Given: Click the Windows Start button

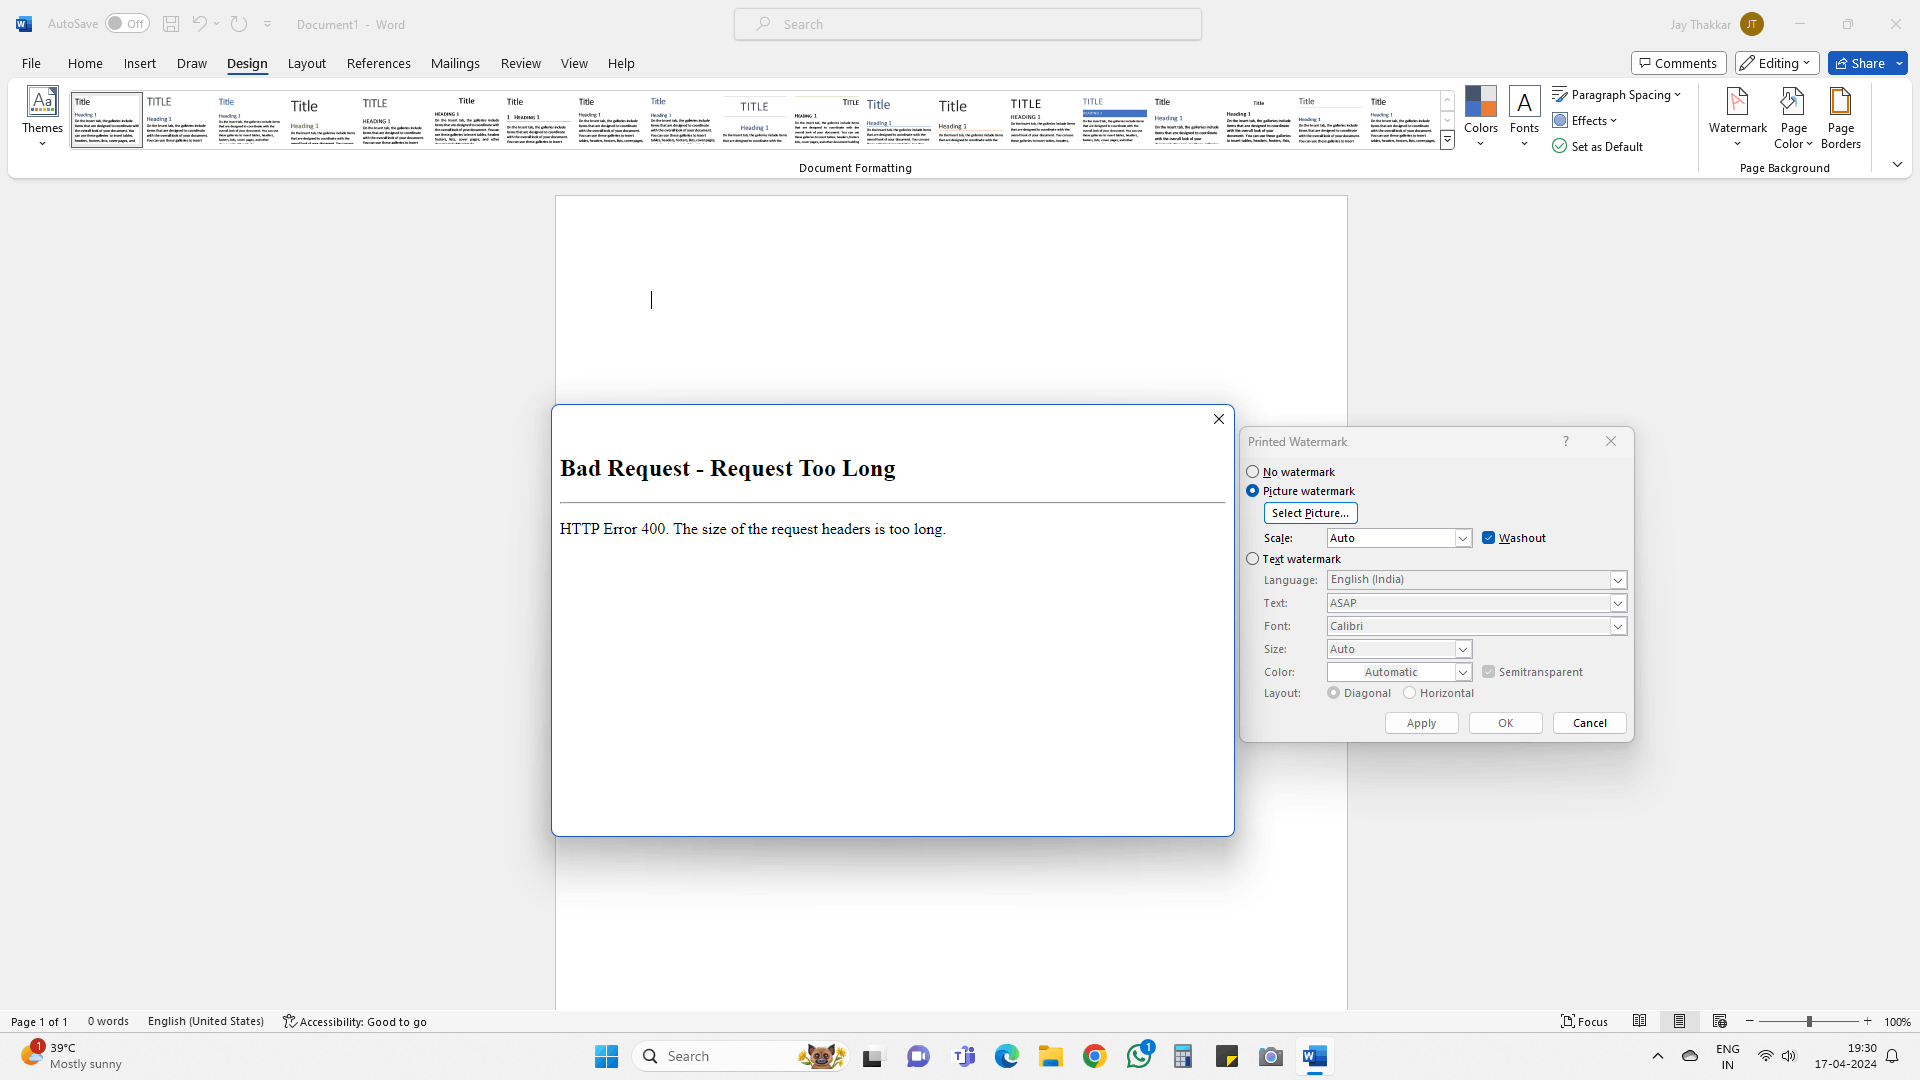Looking at the screenshot, I should pos(607,1056).
